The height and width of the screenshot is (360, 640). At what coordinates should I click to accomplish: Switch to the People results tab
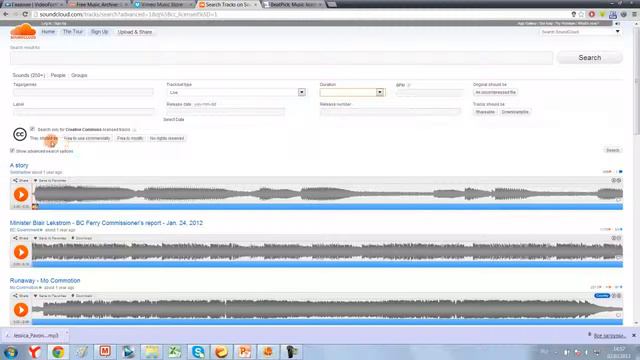point(58,75)
